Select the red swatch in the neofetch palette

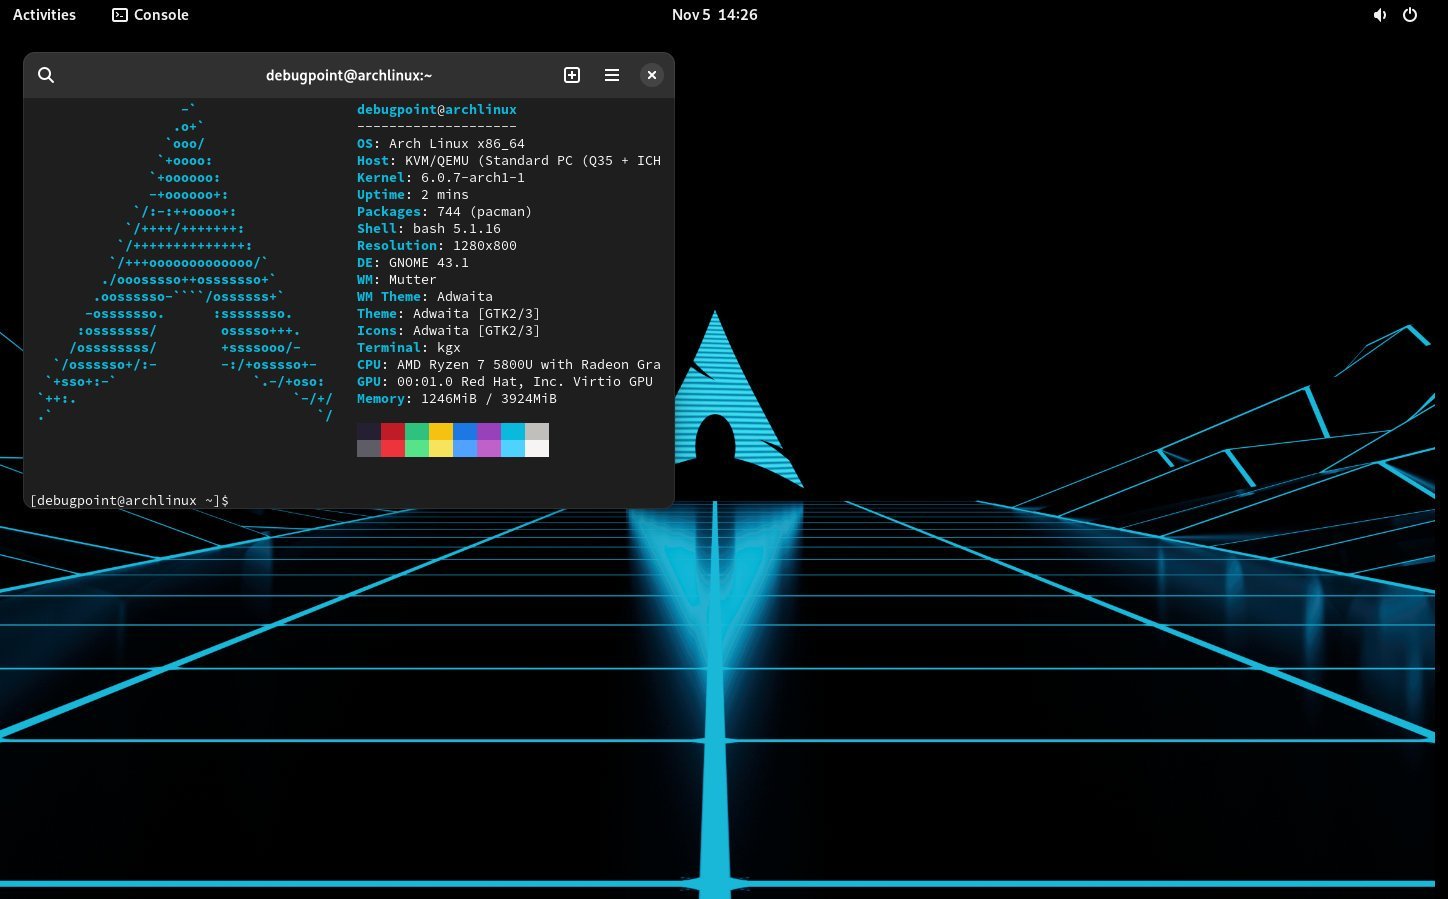[393, 431]
